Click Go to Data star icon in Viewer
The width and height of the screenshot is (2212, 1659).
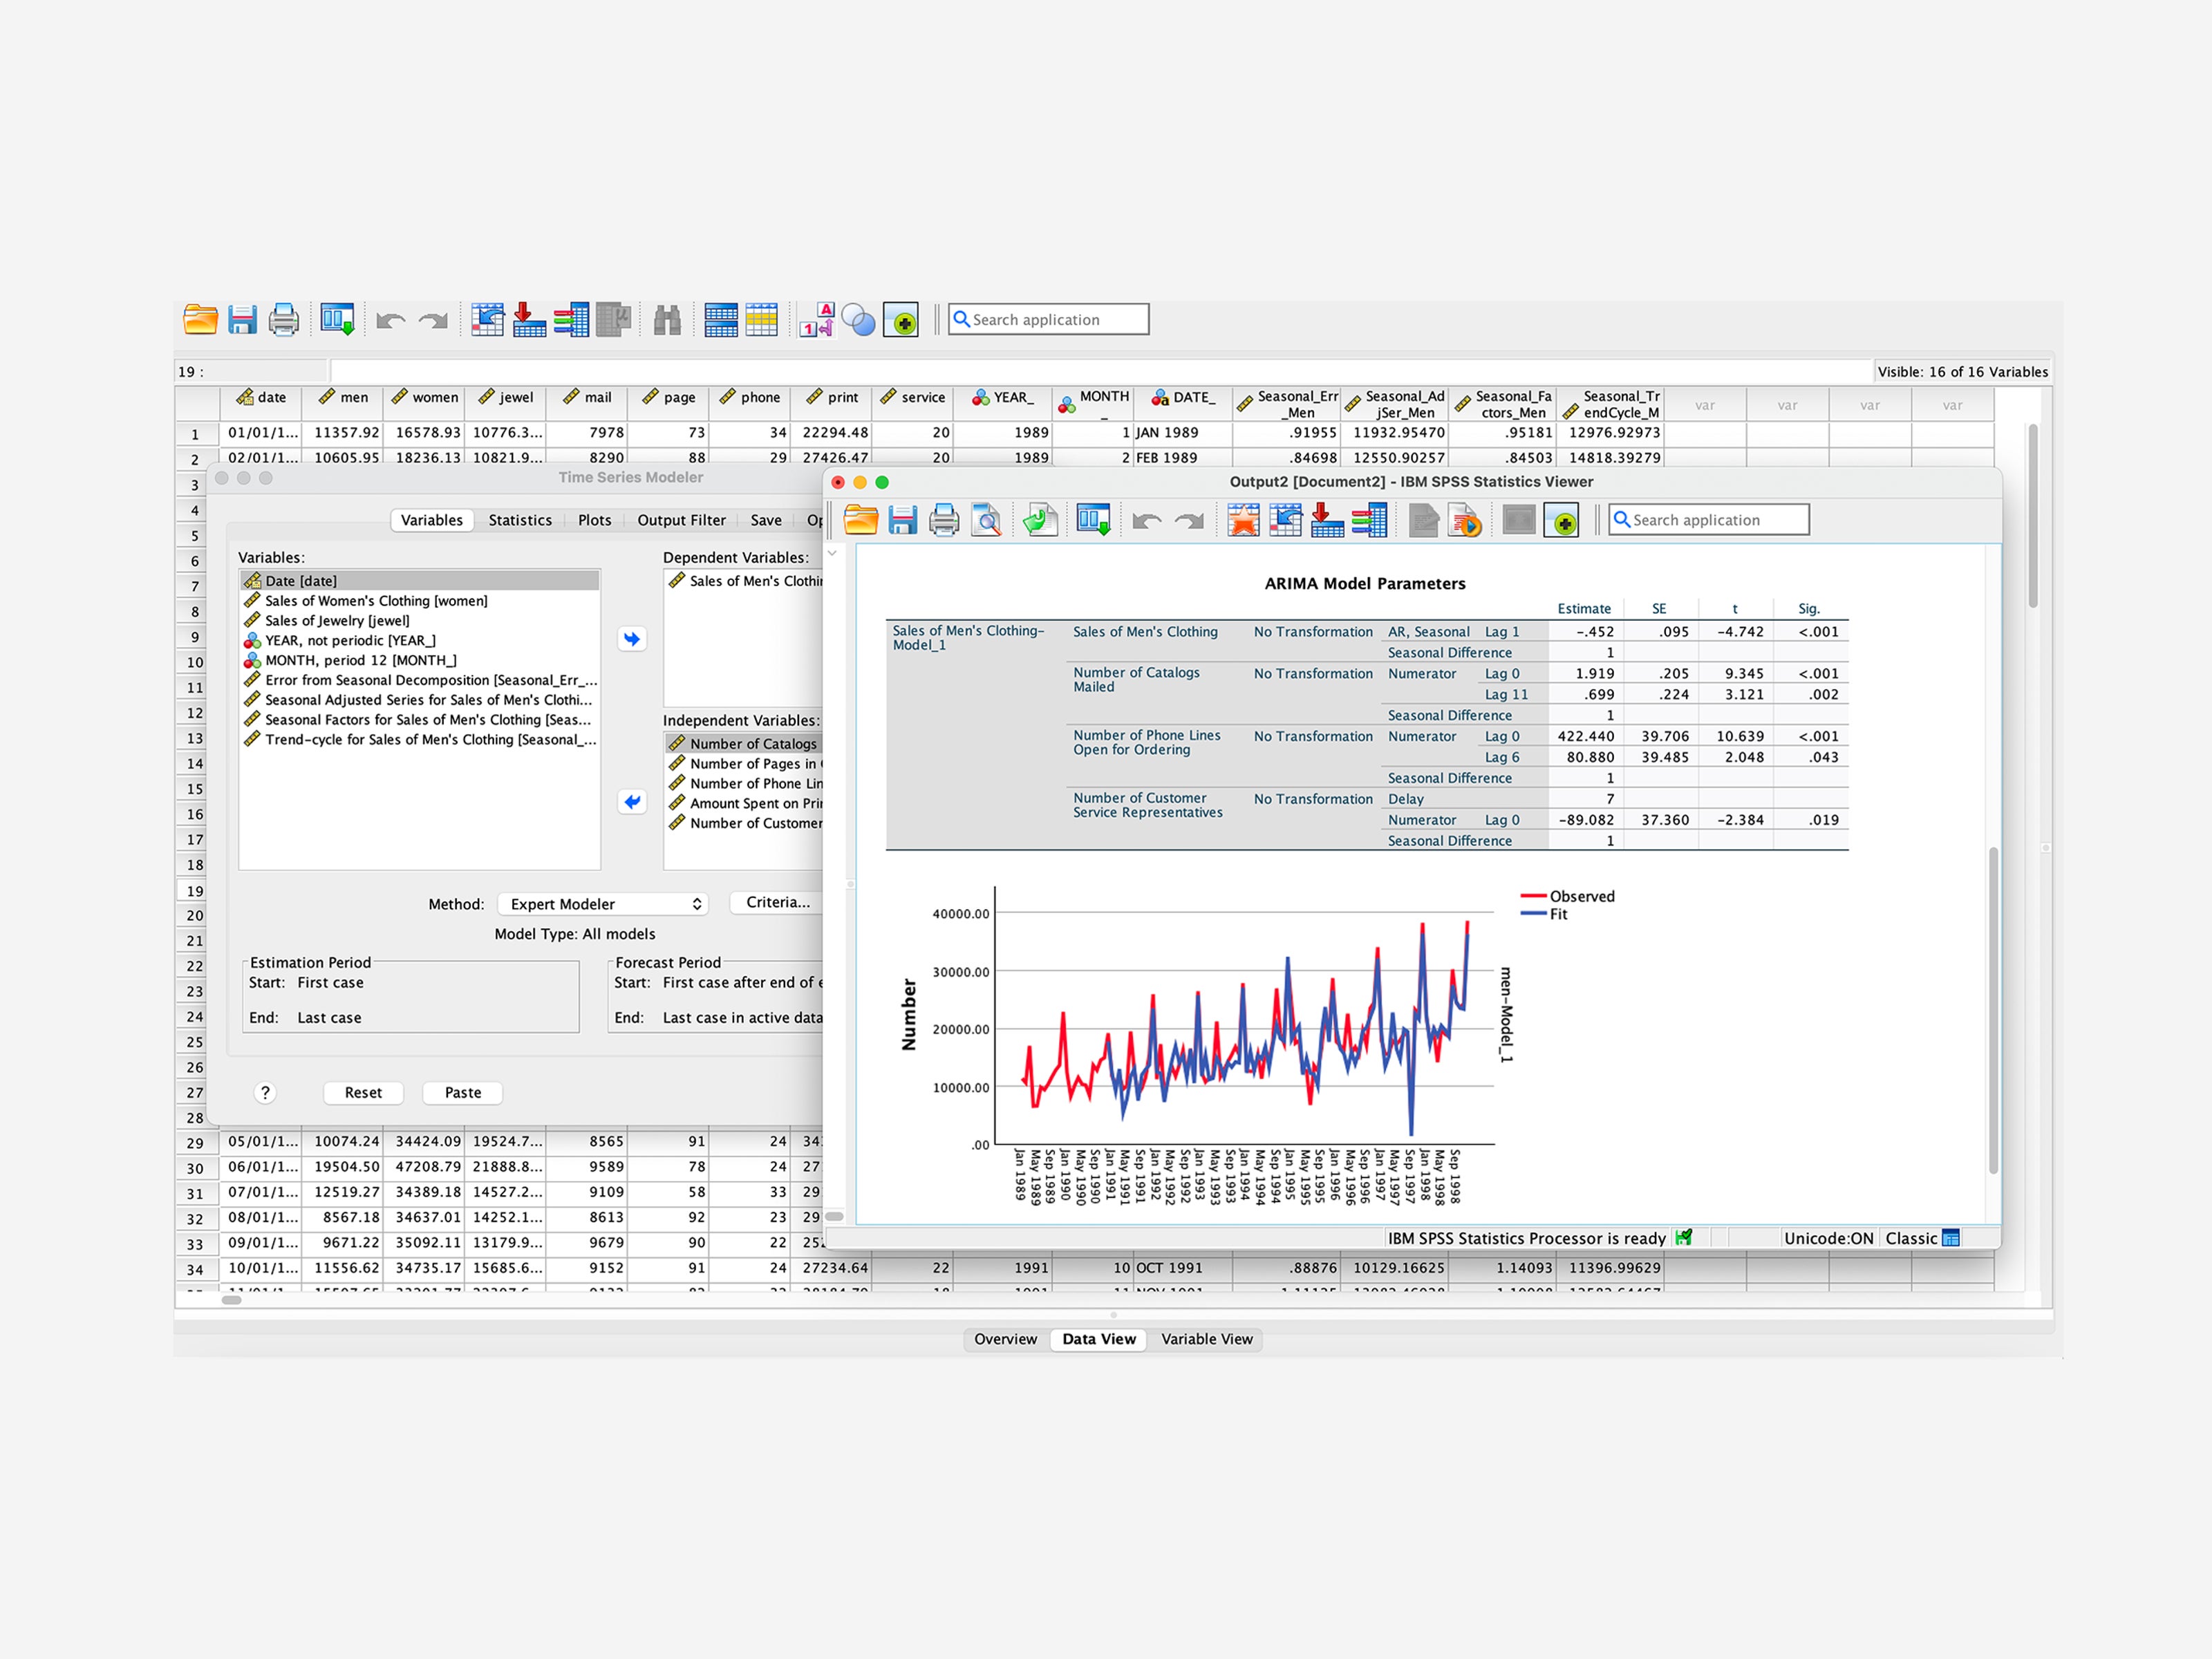click(x=1243, y=520)
